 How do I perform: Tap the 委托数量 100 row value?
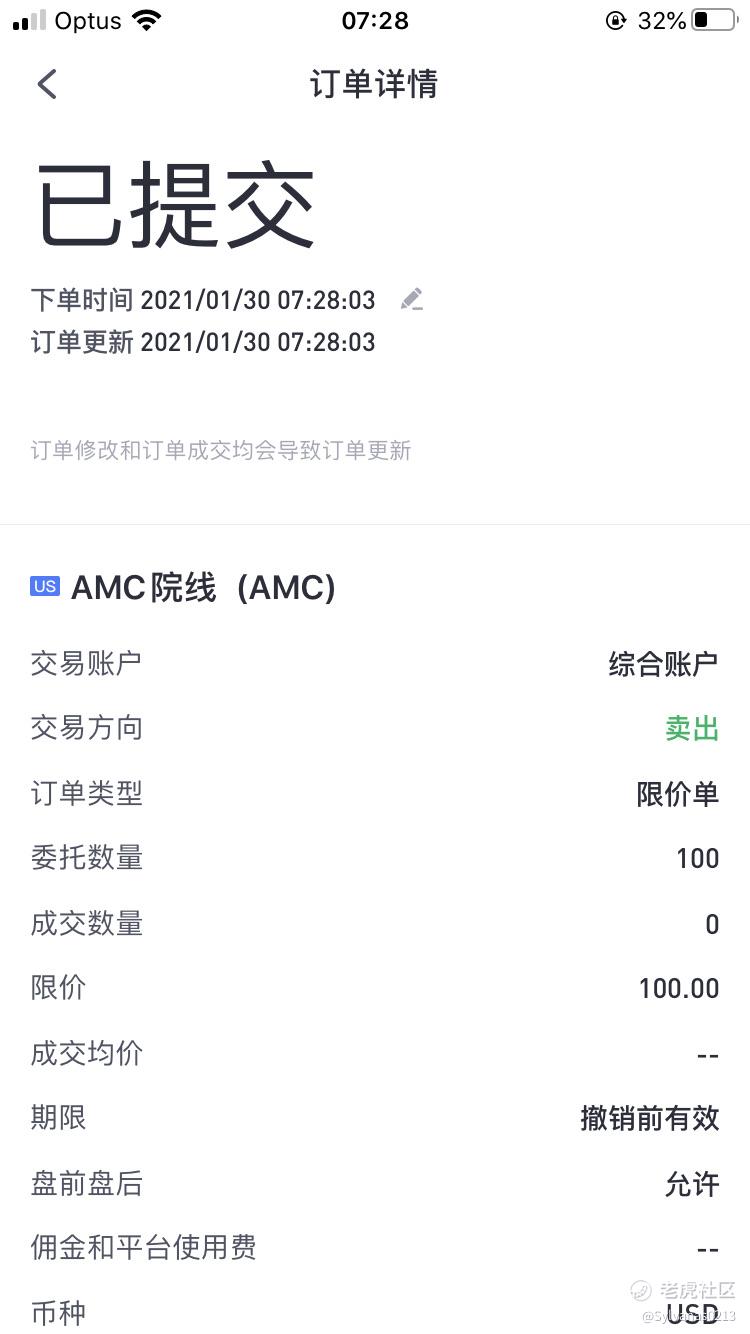point(697,858)
